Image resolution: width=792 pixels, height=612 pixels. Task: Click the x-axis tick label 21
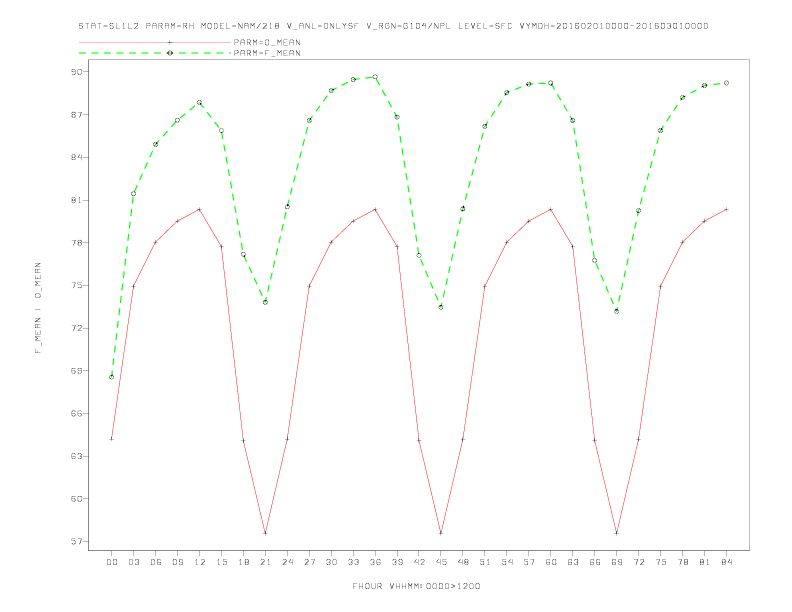(x=266, y=562)
